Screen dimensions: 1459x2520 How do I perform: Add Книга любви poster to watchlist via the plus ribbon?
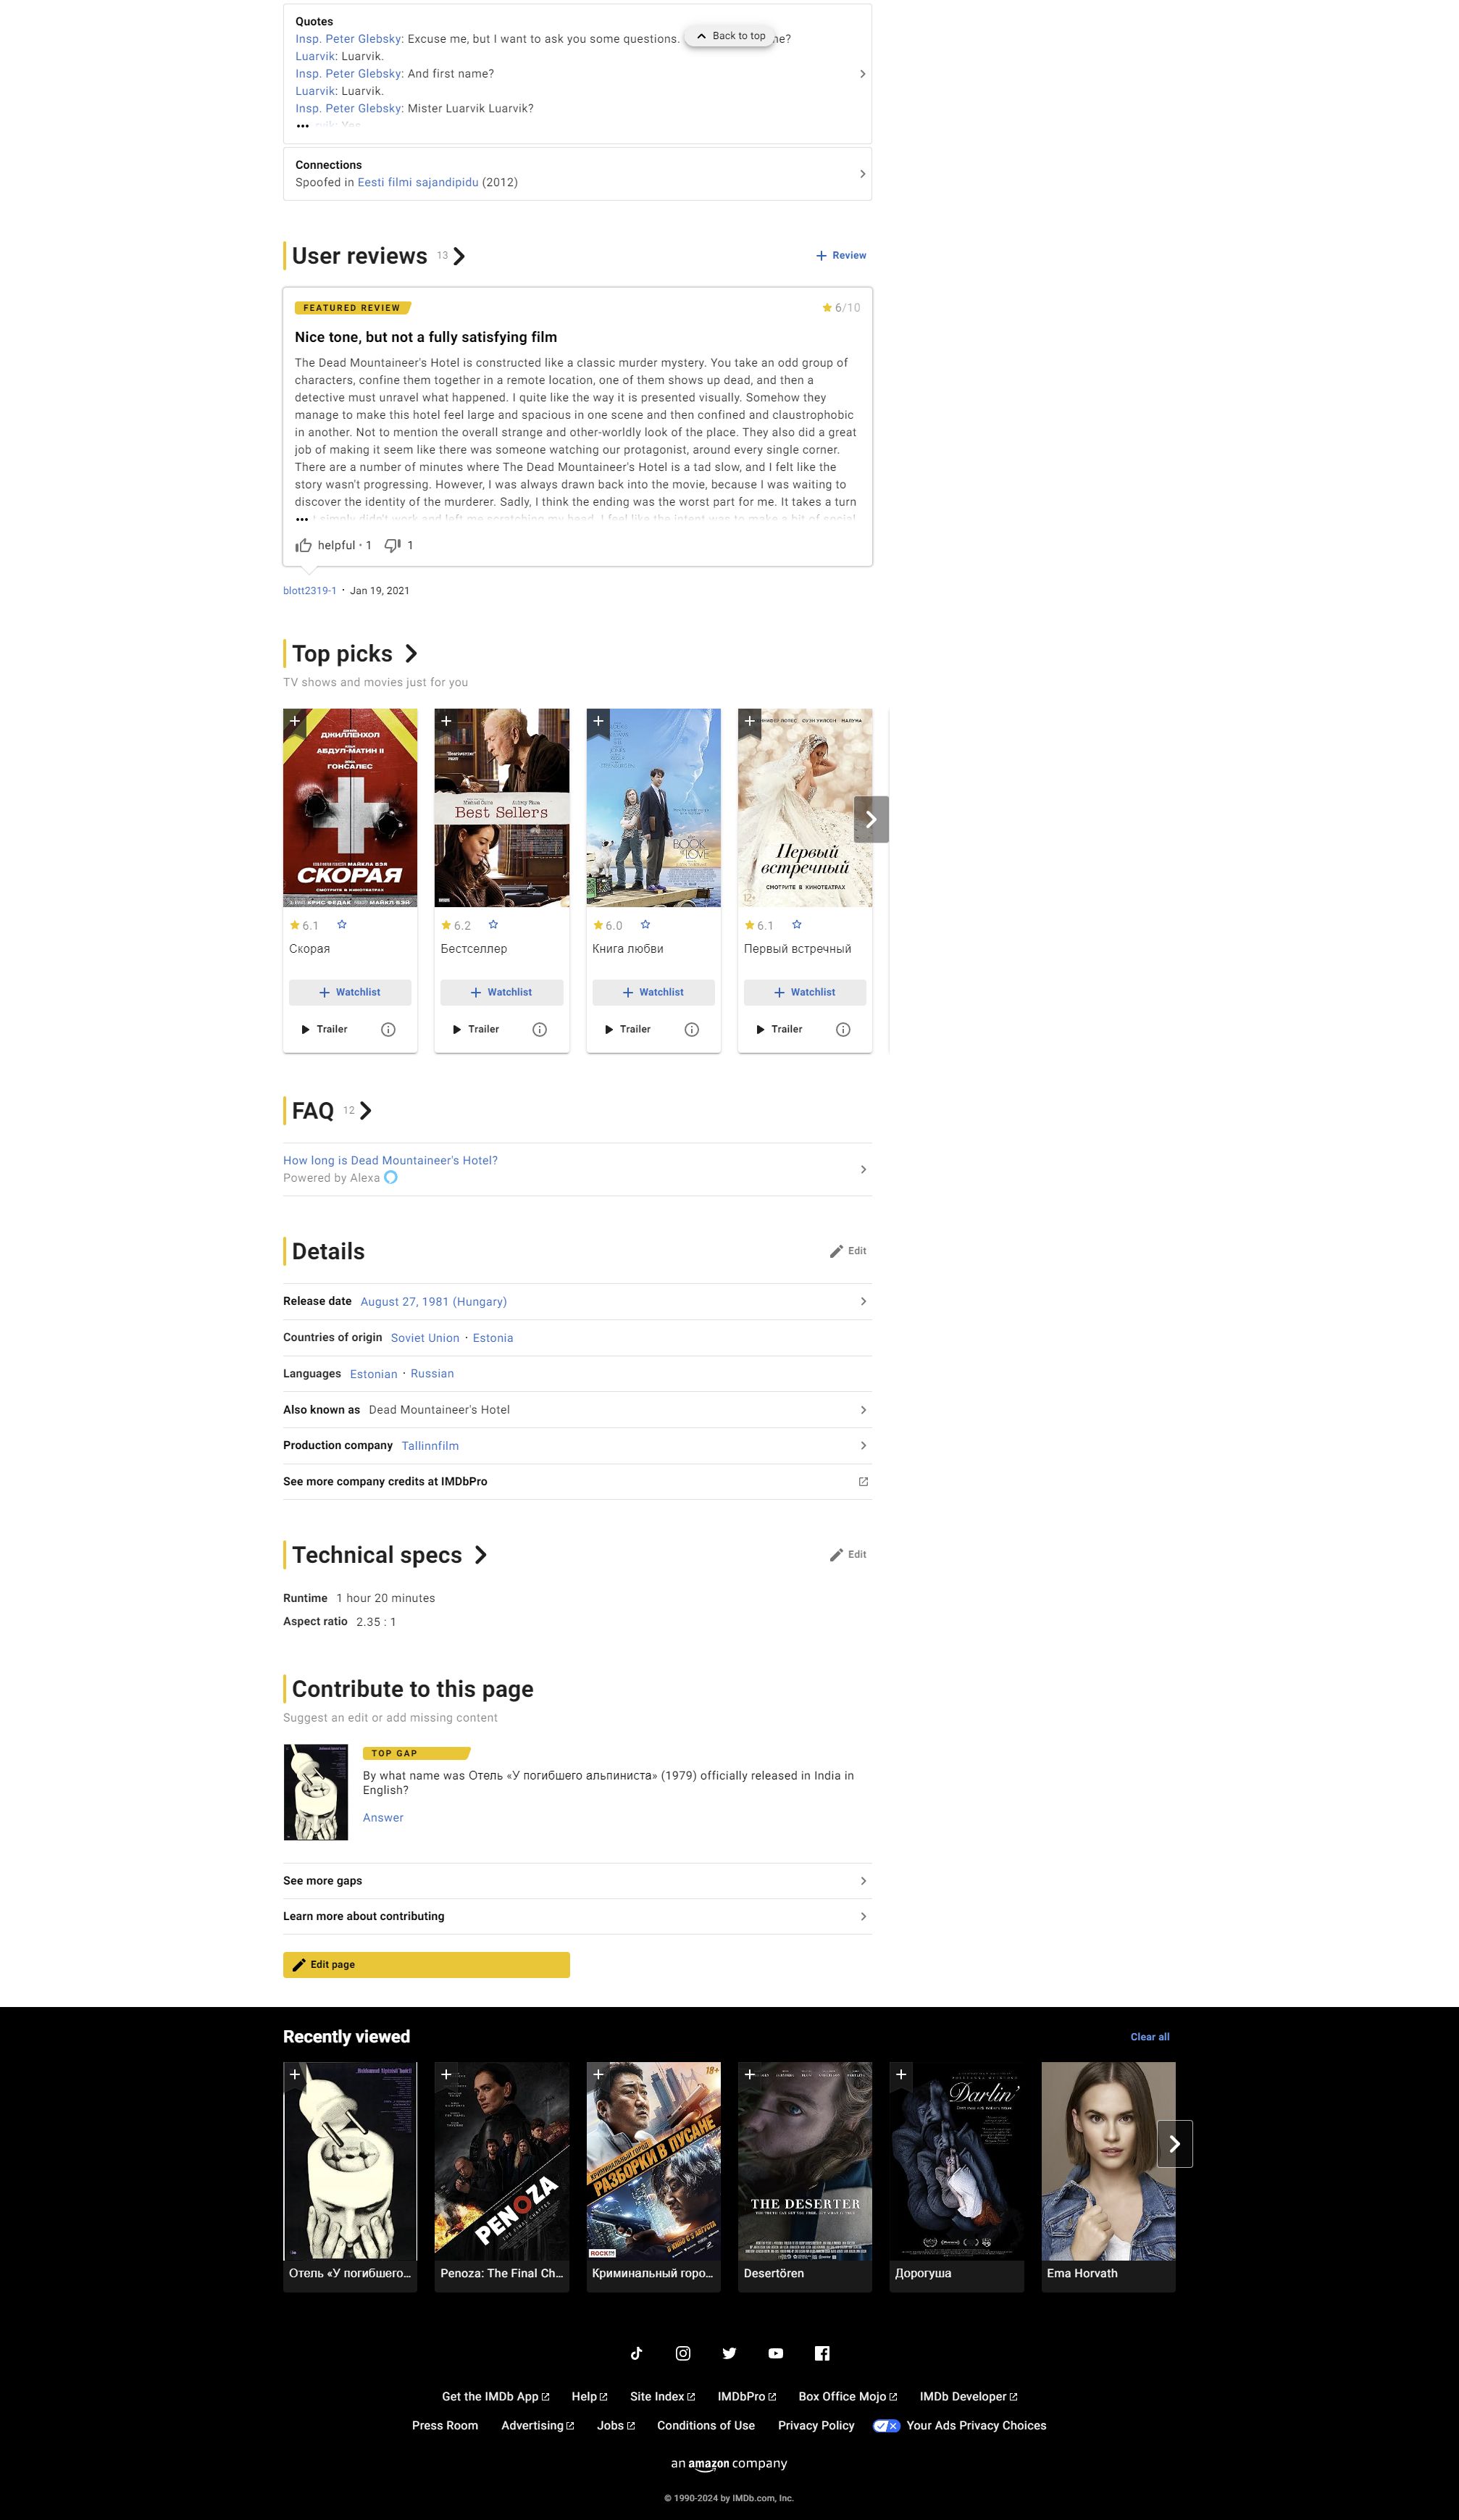(x=598, y=721)
